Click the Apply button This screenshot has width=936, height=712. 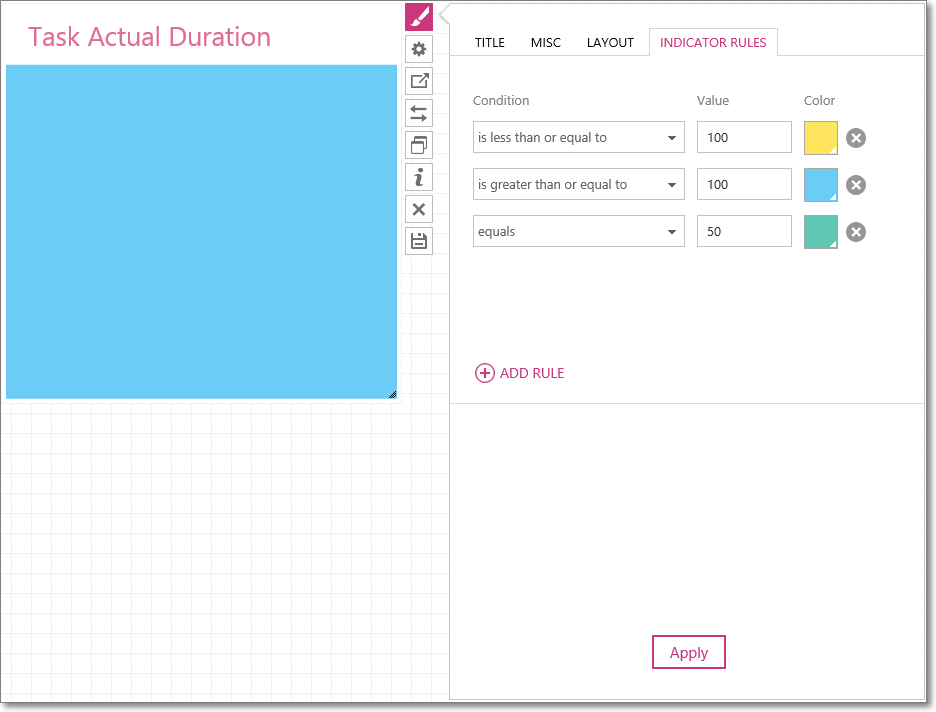[688, 652]
